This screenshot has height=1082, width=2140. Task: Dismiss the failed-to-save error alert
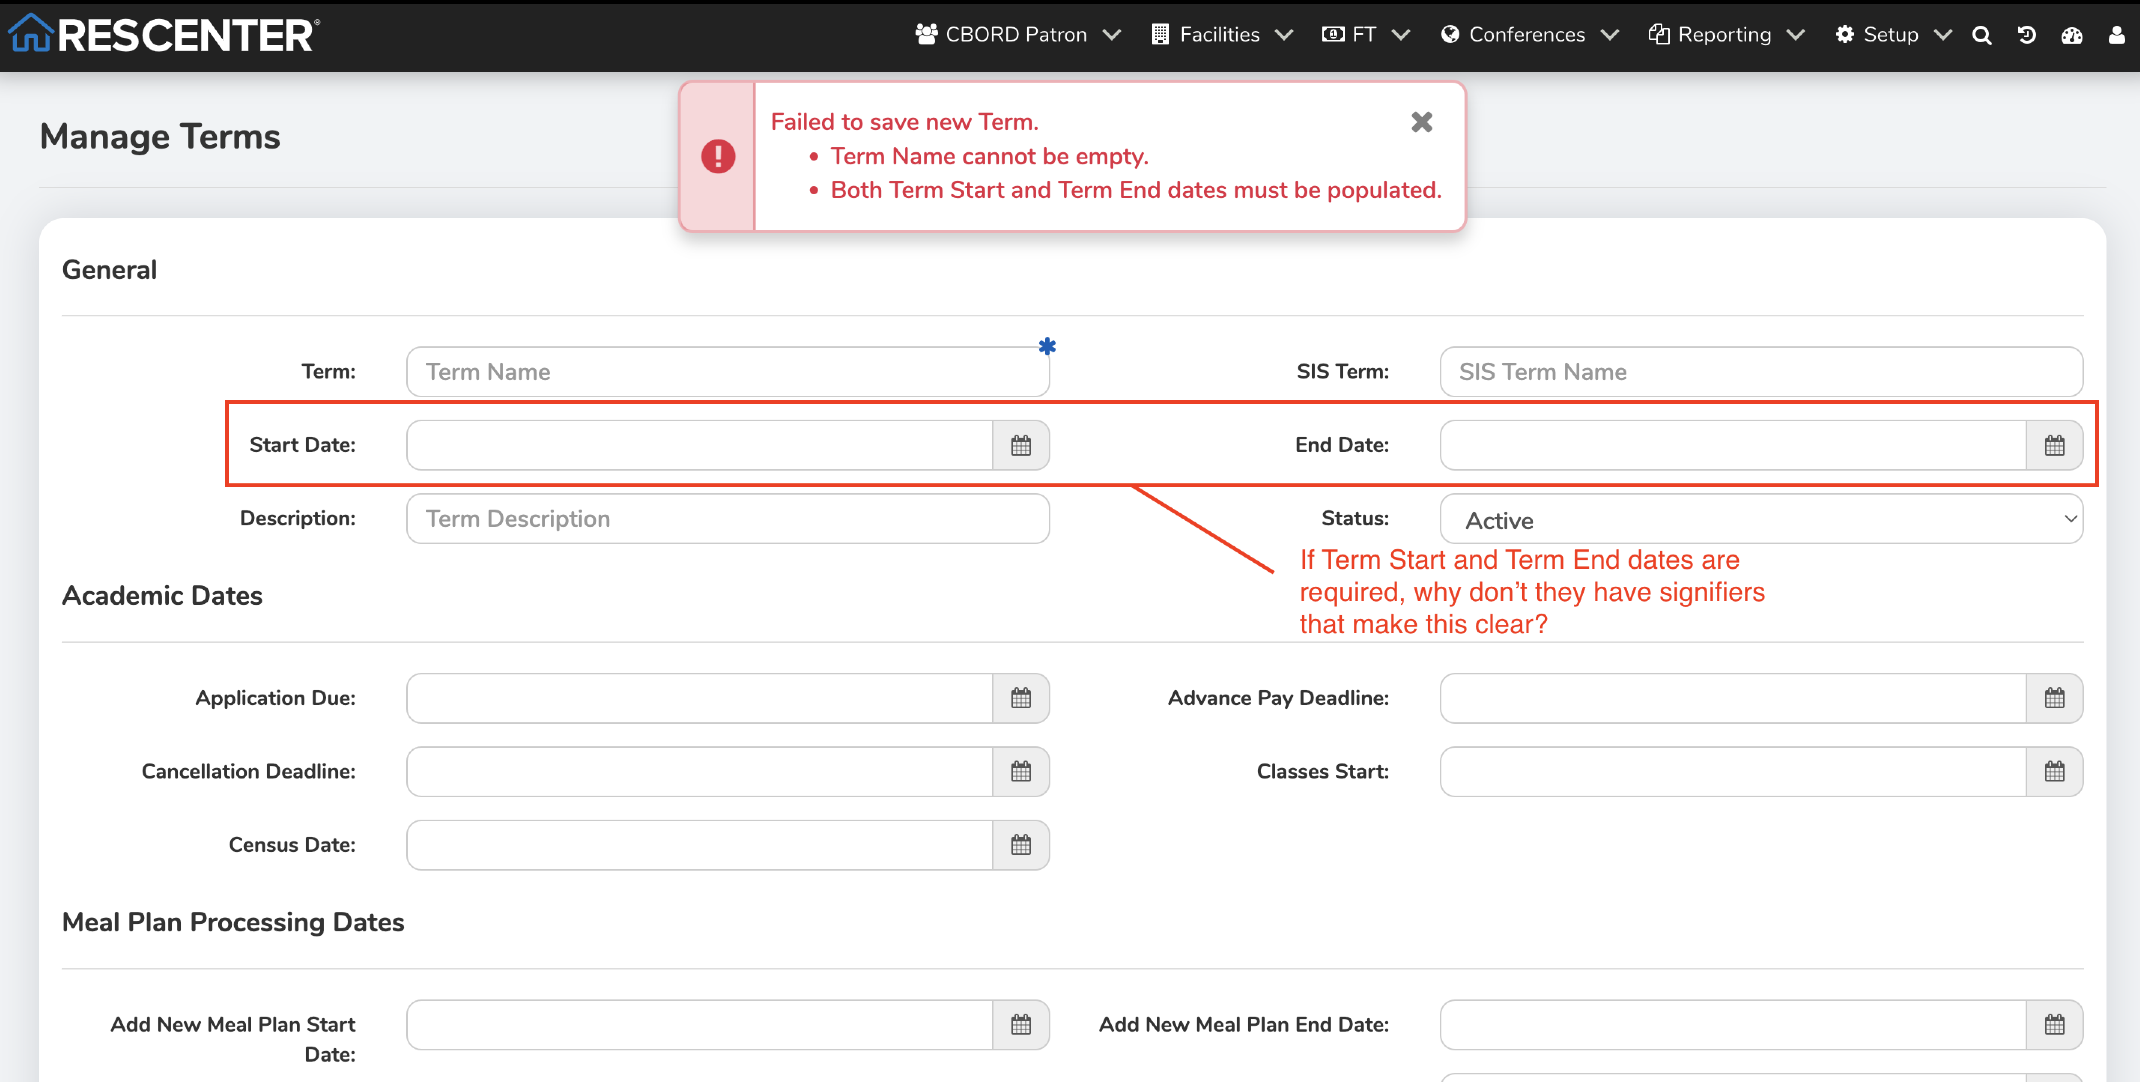[x=1421, y=122]
